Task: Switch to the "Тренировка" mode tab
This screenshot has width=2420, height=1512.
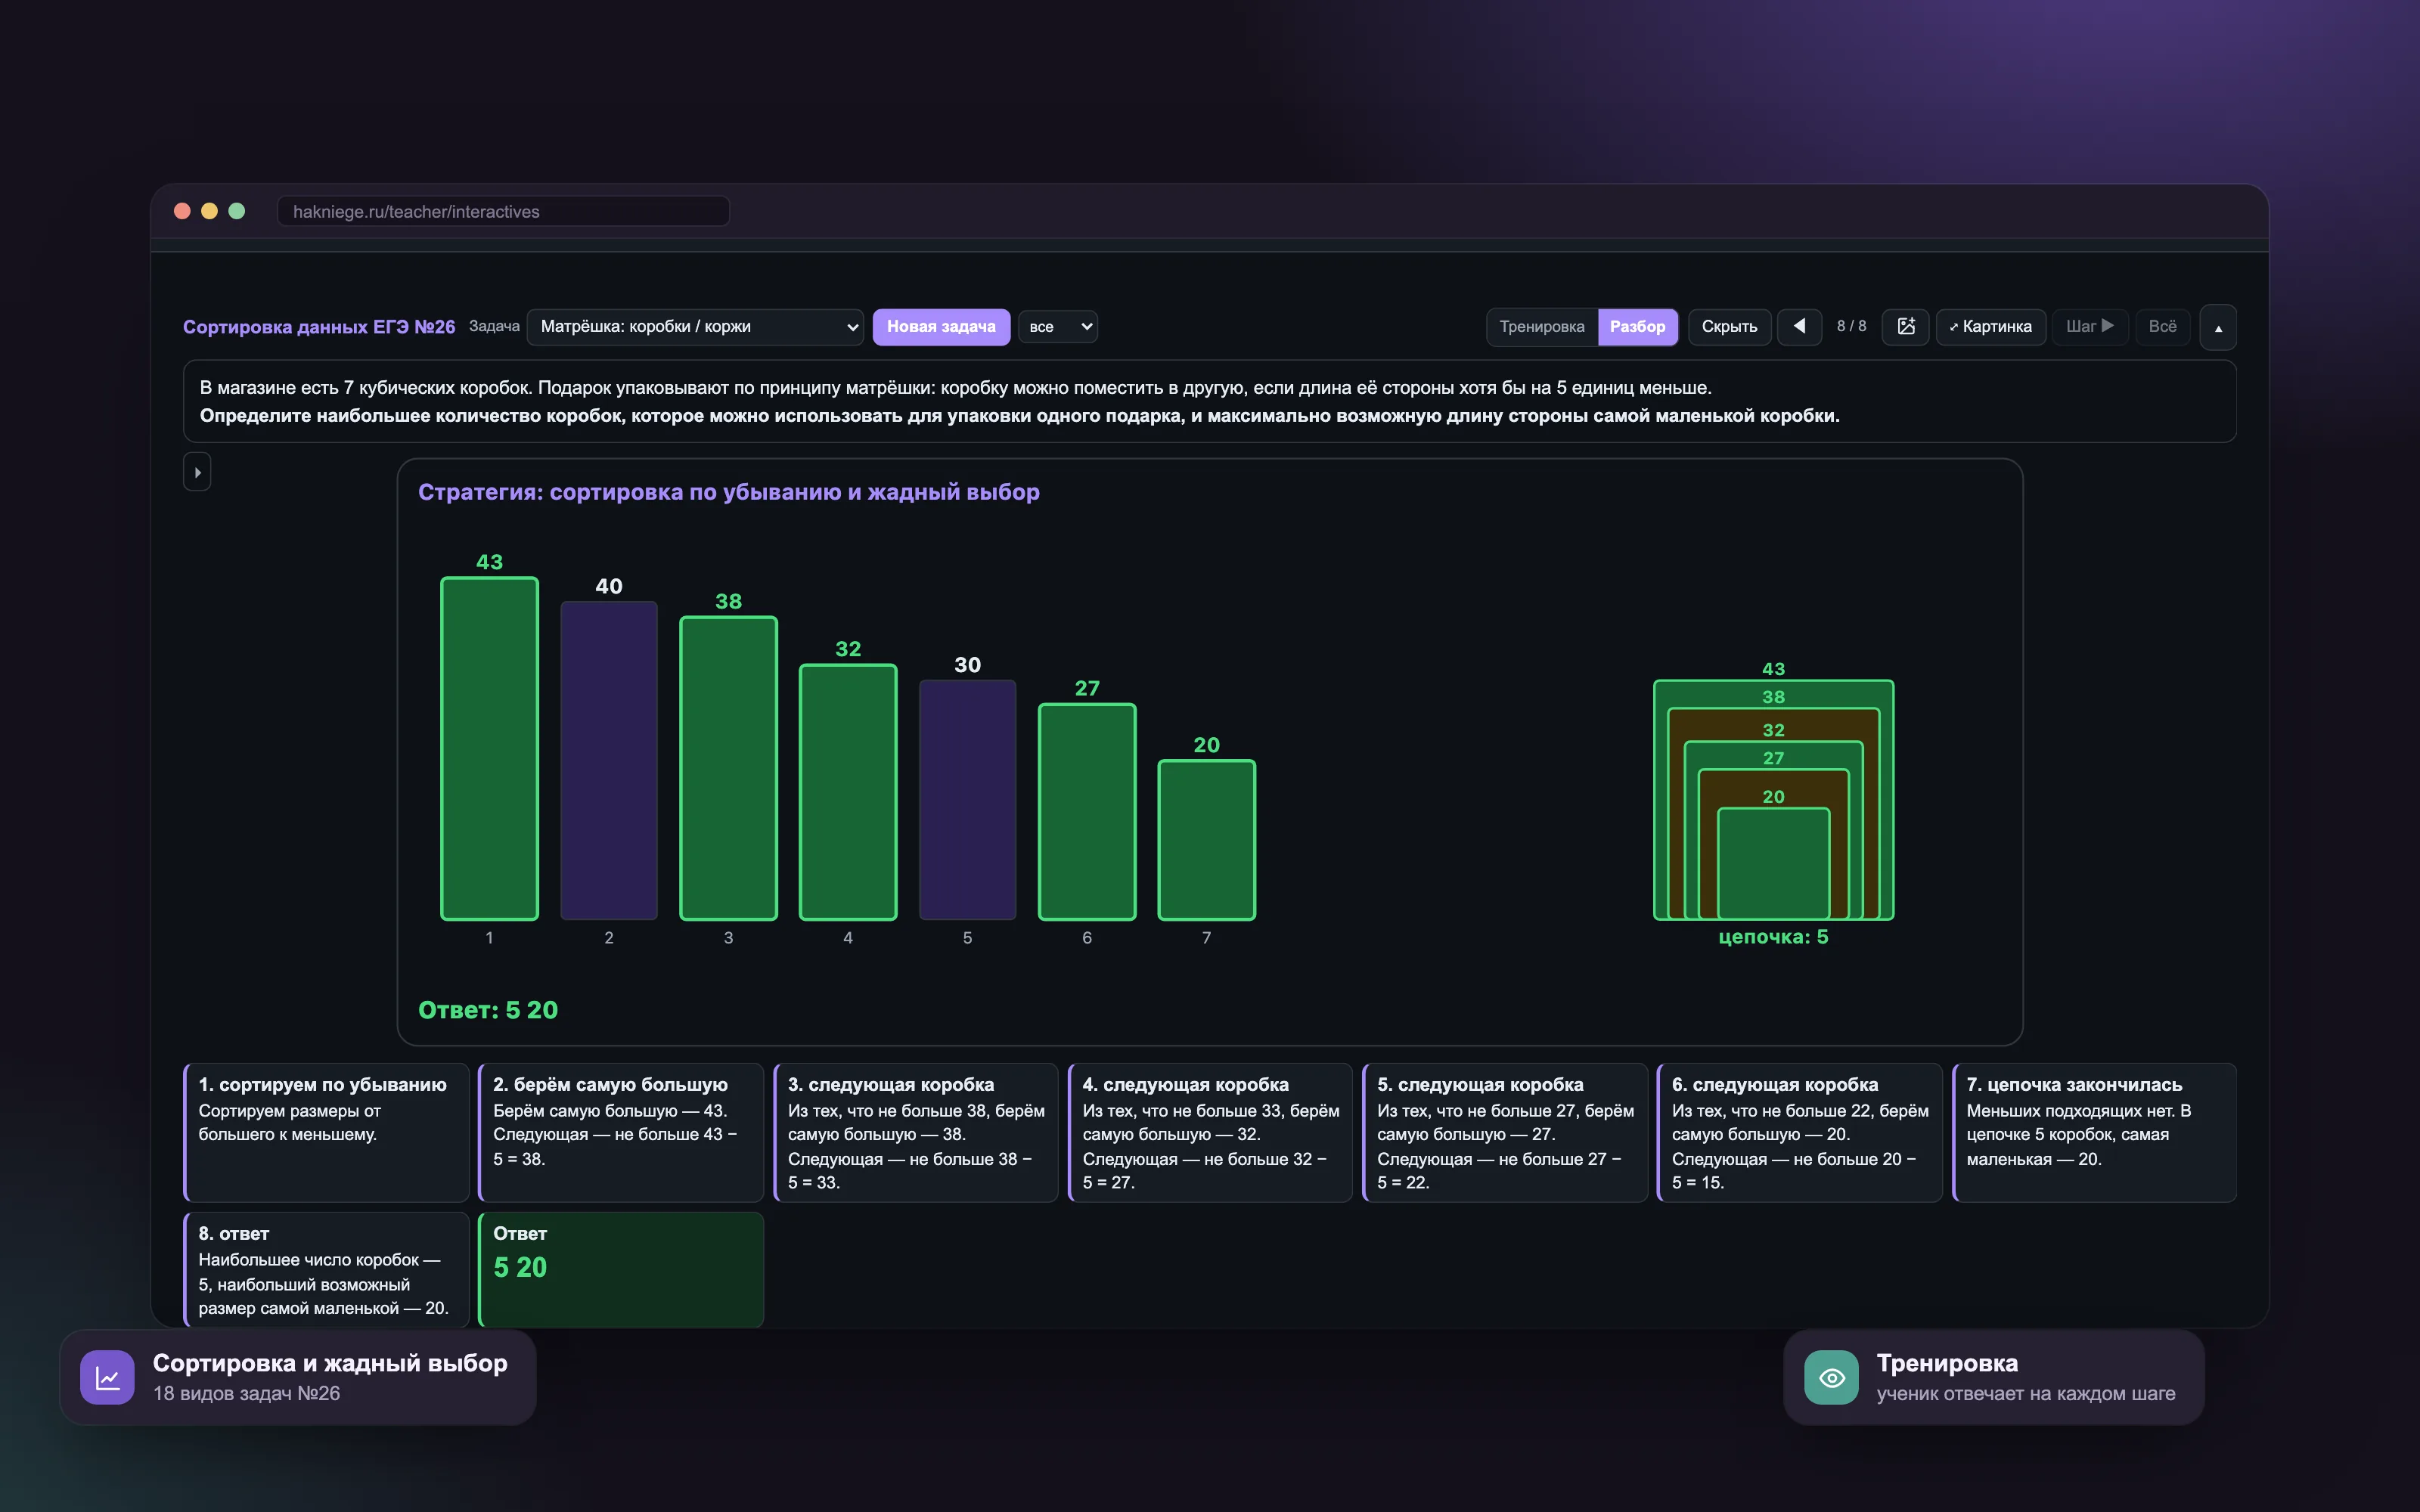Action: tap(1542, 327)
